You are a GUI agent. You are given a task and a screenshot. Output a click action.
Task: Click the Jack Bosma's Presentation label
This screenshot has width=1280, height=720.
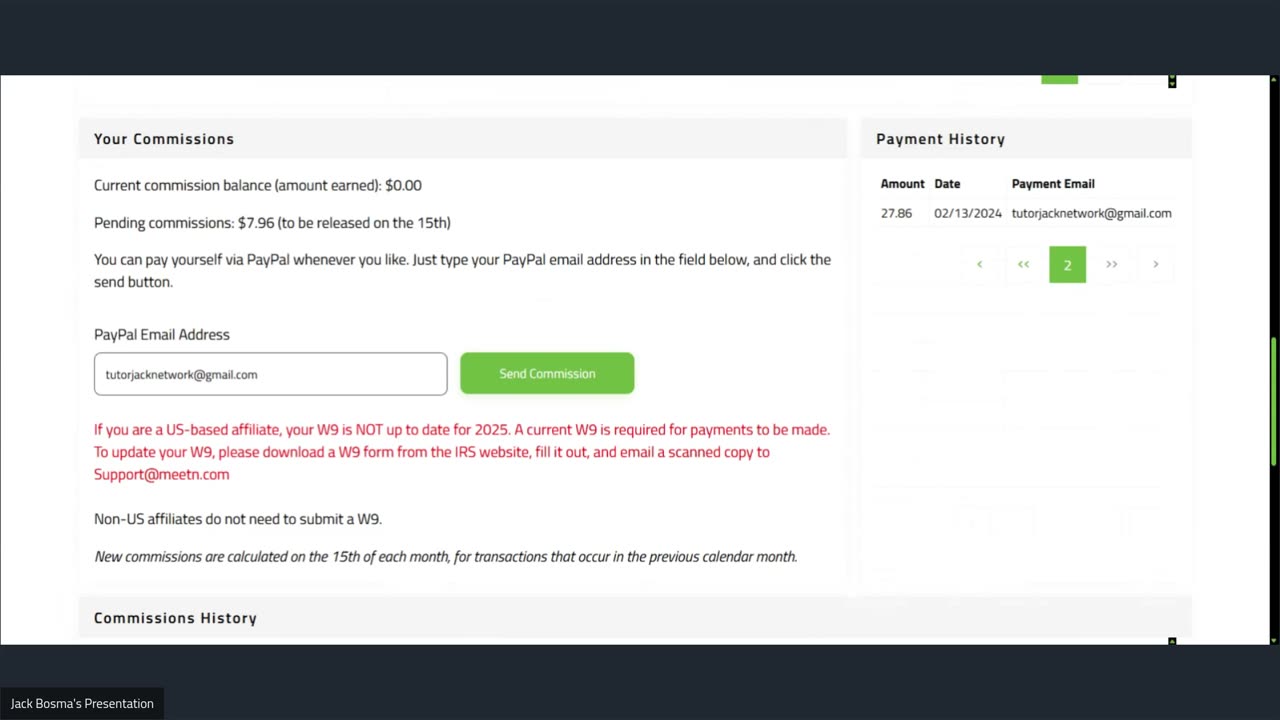click(82, 703)
